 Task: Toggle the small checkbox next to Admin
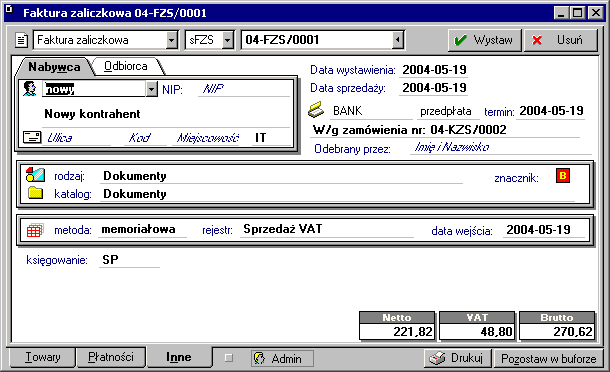point(229,358)
